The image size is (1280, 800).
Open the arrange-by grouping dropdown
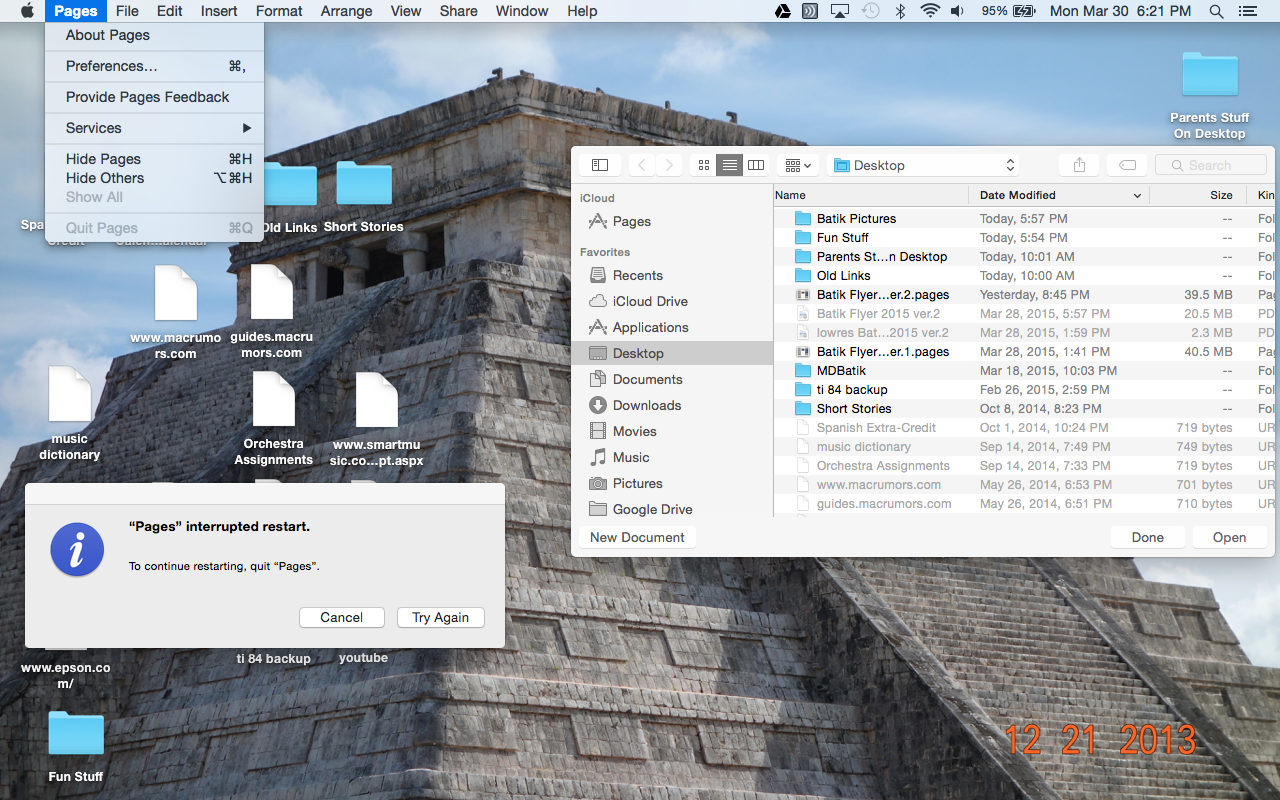(x=797, y=164)
